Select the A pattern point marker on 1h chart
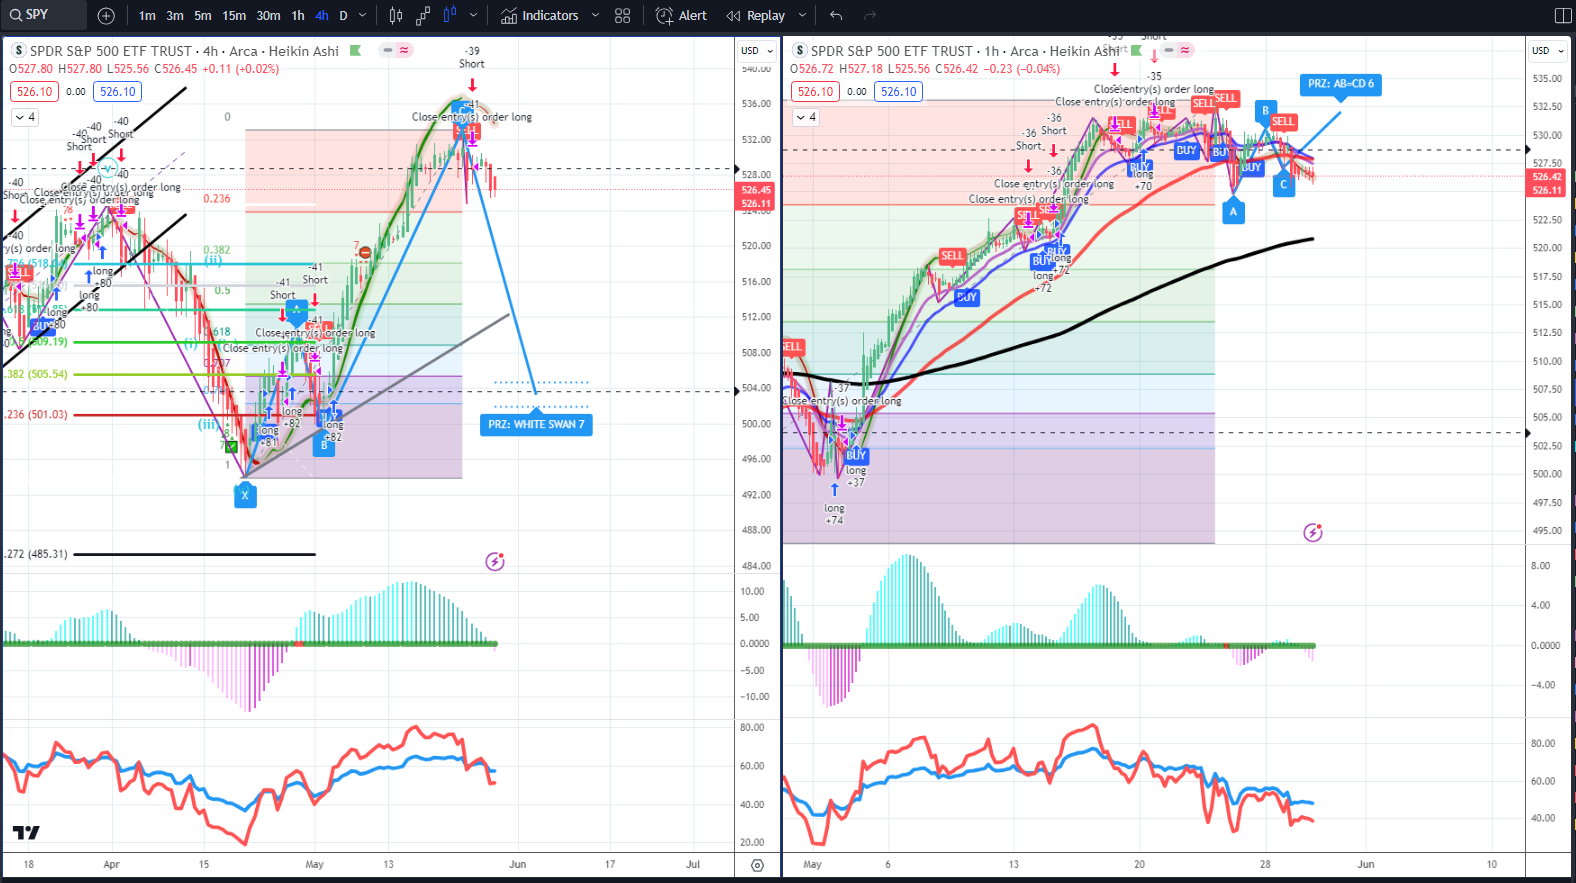 point(1234,211)
